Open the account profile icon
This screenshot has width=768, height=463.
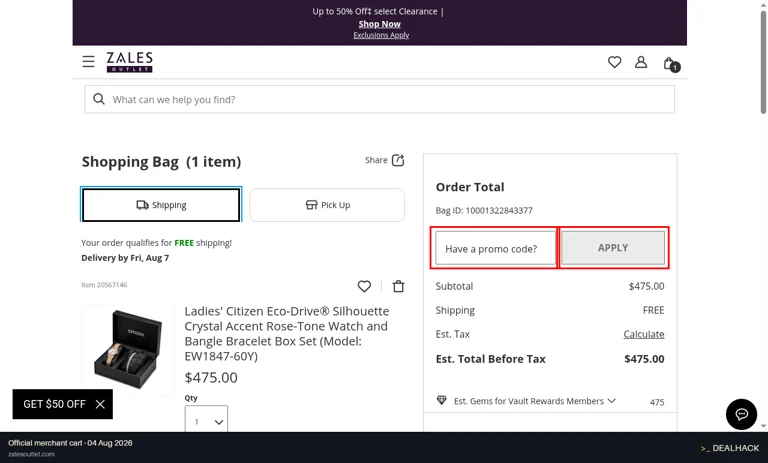pyautogui.click(x=641, y=62)
